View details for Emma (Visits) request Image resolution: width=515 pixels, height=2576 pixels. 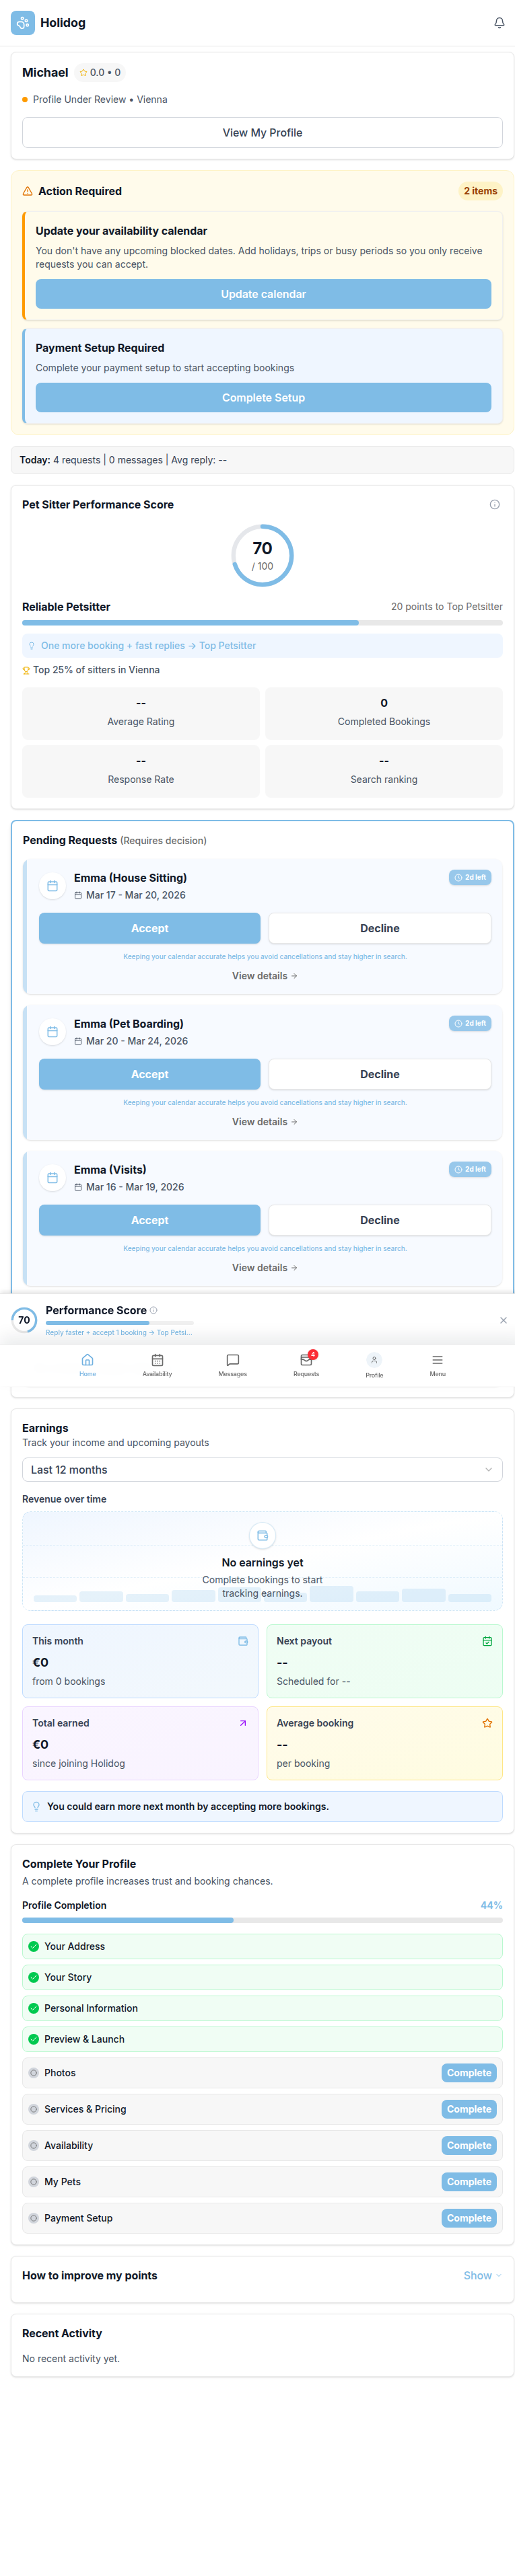tap(264, 1268)
